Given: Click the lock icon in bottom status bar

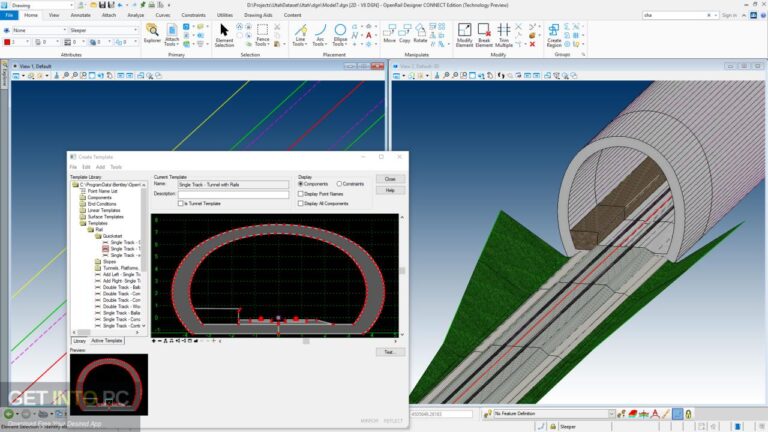Looking at the screenshot, I should [553, 427].
